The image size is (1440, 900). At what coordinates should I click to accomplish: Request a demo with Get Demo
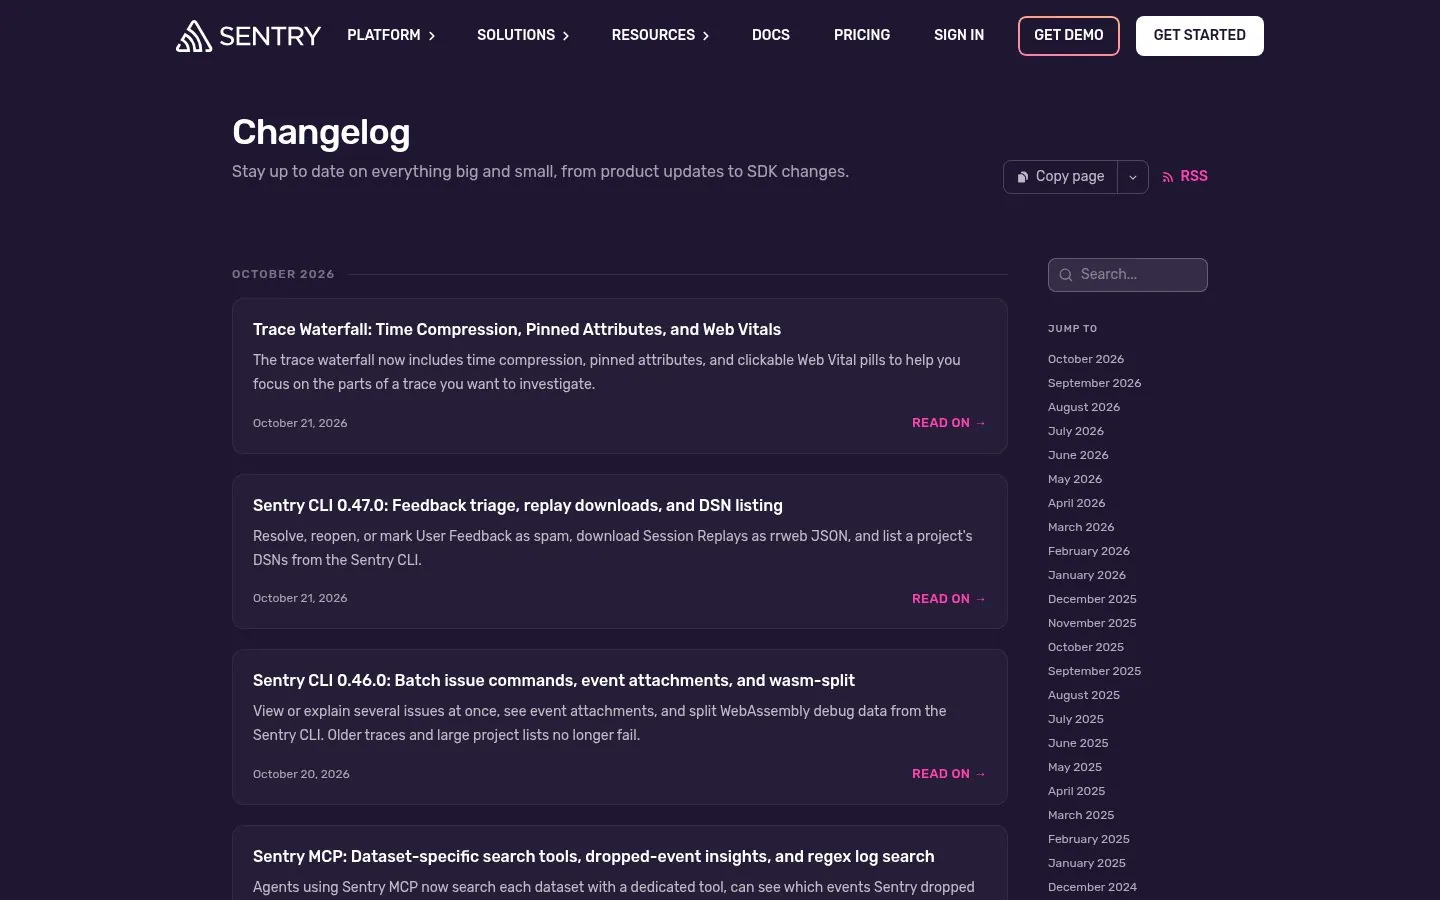tap(1069, 36)
